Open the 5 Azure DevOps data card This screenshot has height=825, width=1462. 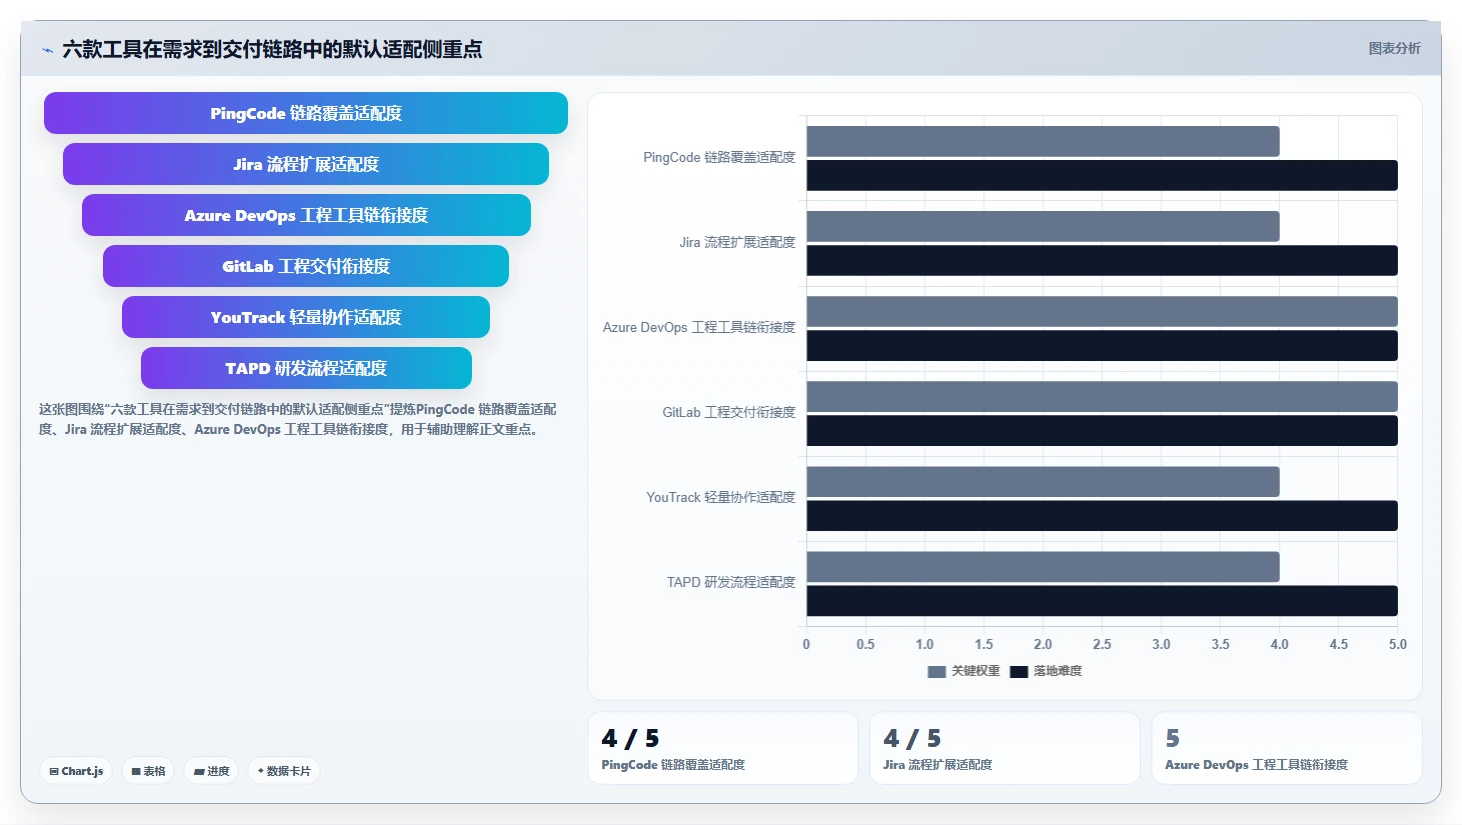point(1287,748)
